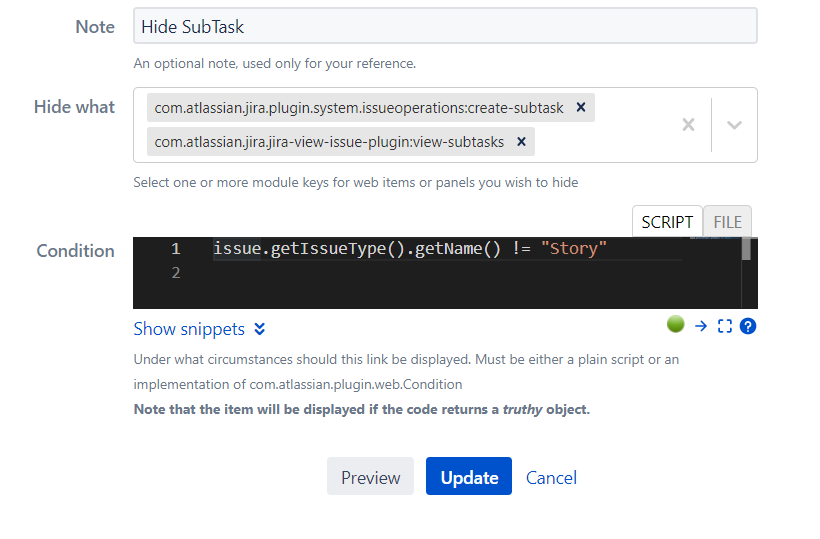Click the Cancel link
820x539 pixels.
click(x=551, y=477)
